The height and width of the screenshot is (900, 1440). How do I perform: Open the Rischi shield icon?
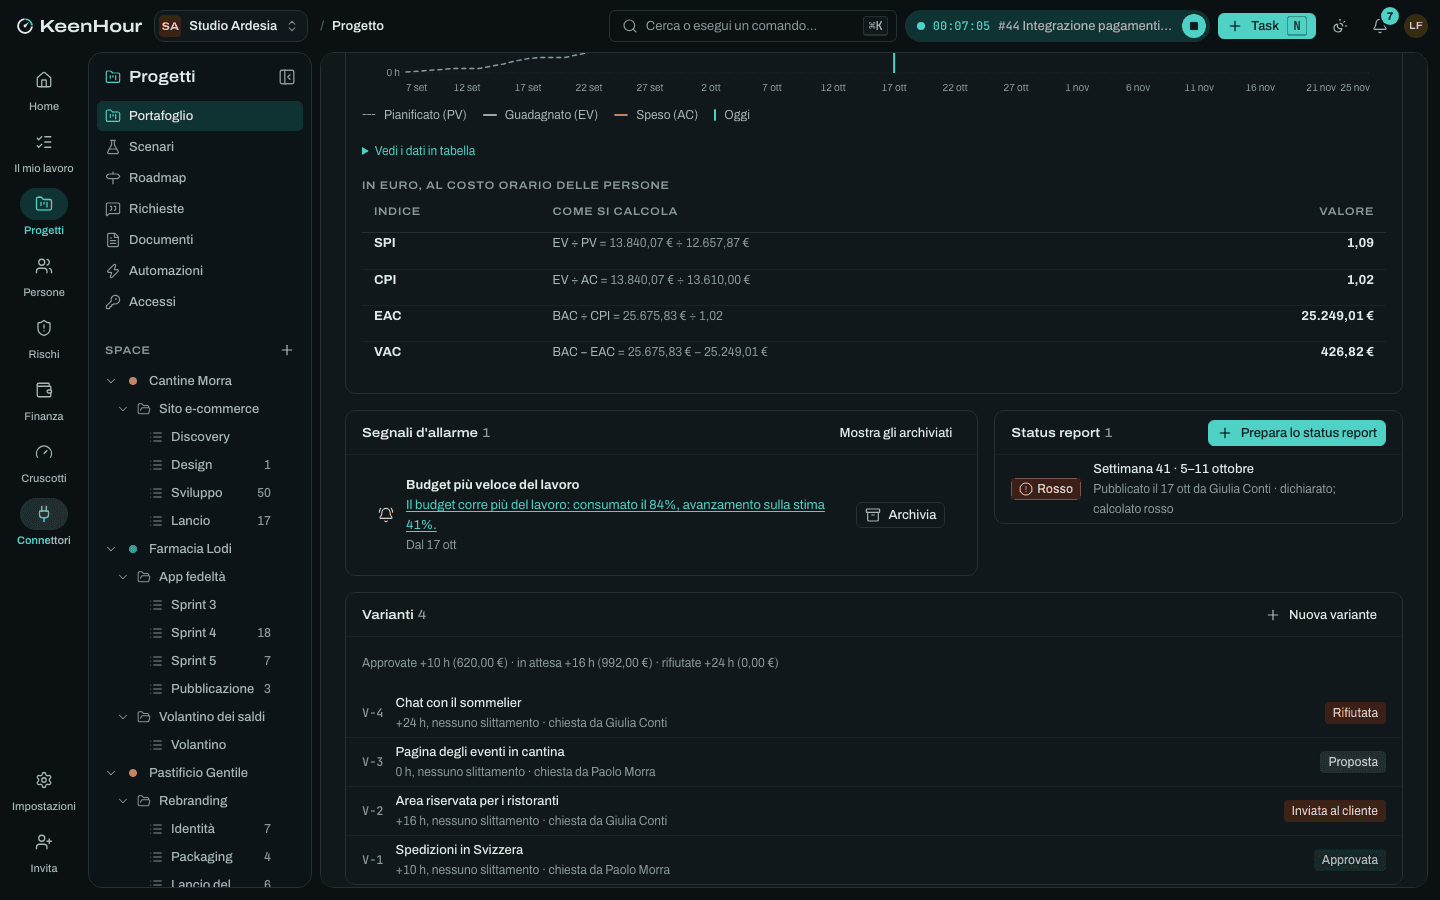click(x=44, y=328)
